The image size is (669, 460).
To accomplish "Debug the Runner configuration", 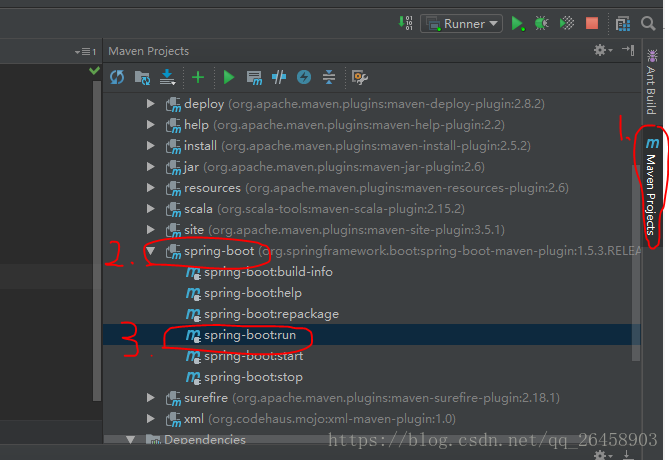I will (x=541, y=23).
